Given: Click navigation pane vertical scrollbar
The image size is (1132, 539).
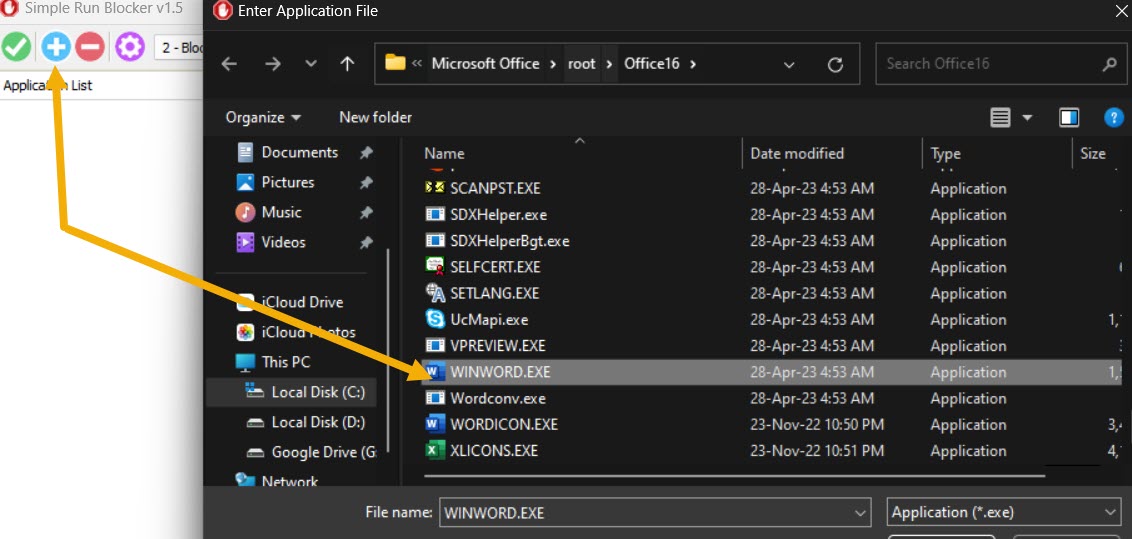Looking at the screenshot, I should coord(389,350).
